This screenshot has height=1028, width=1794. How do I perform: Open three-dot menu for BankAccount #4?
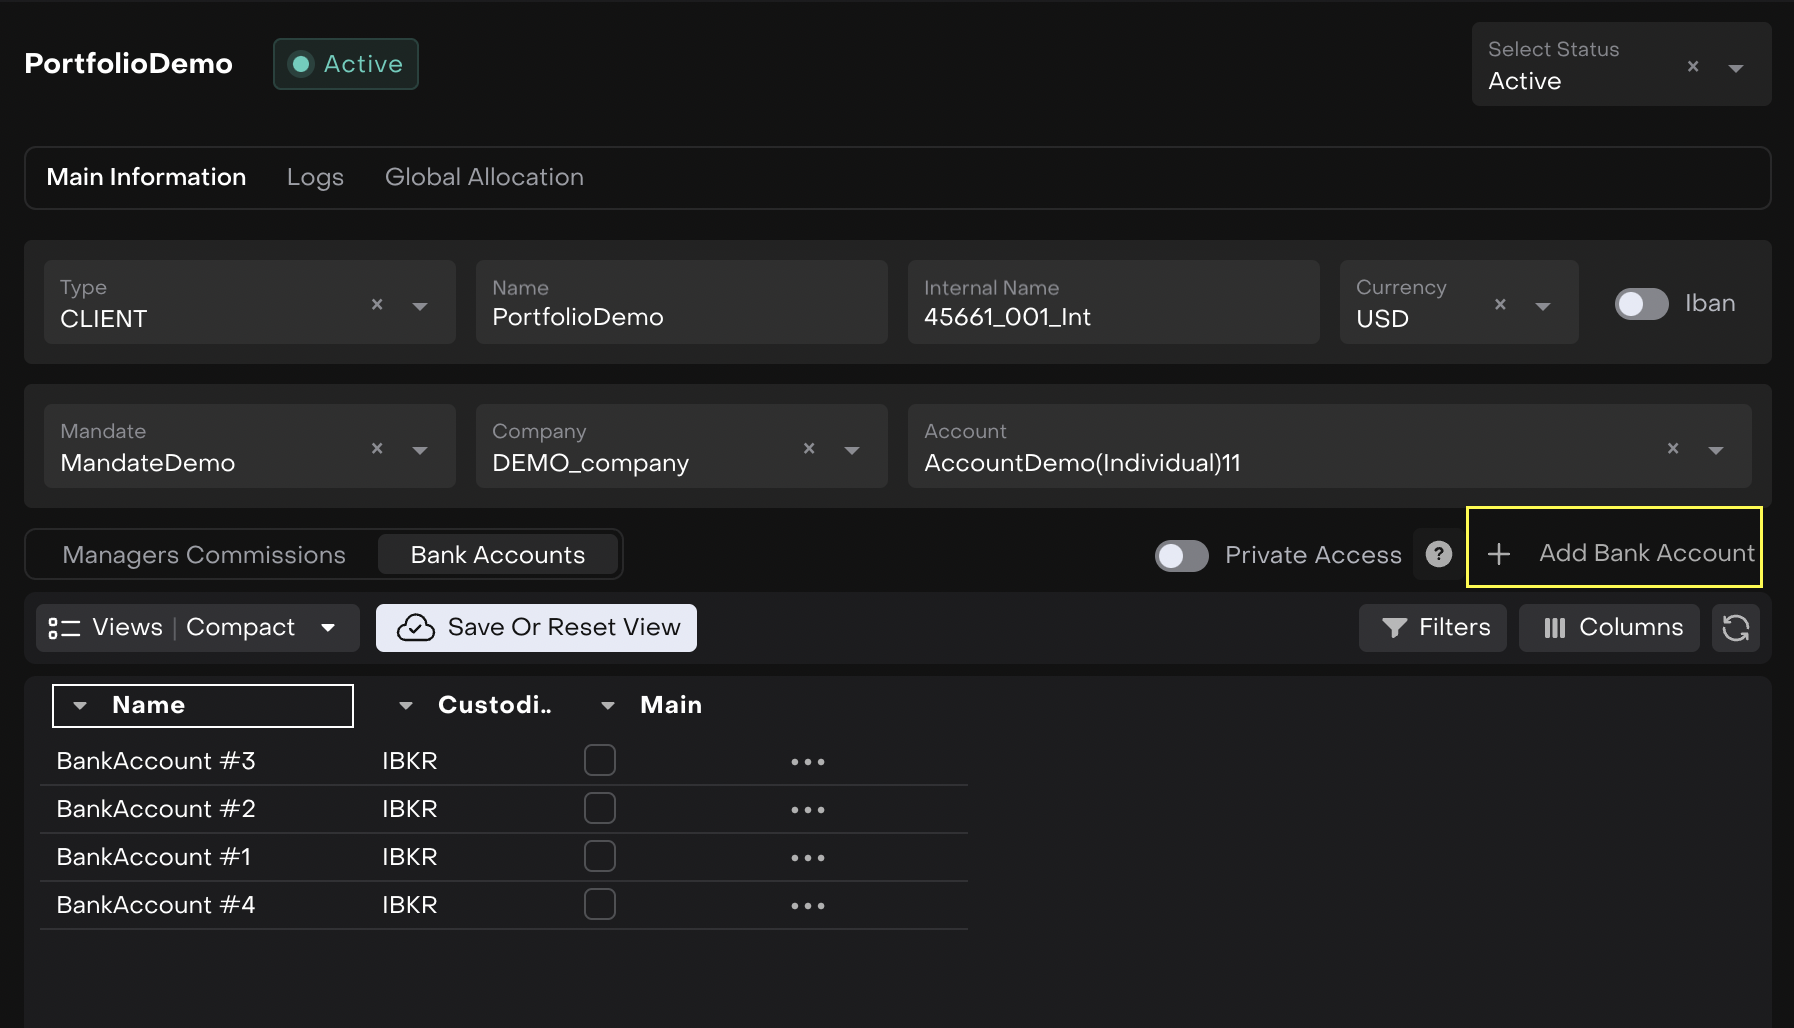point(807,906)
